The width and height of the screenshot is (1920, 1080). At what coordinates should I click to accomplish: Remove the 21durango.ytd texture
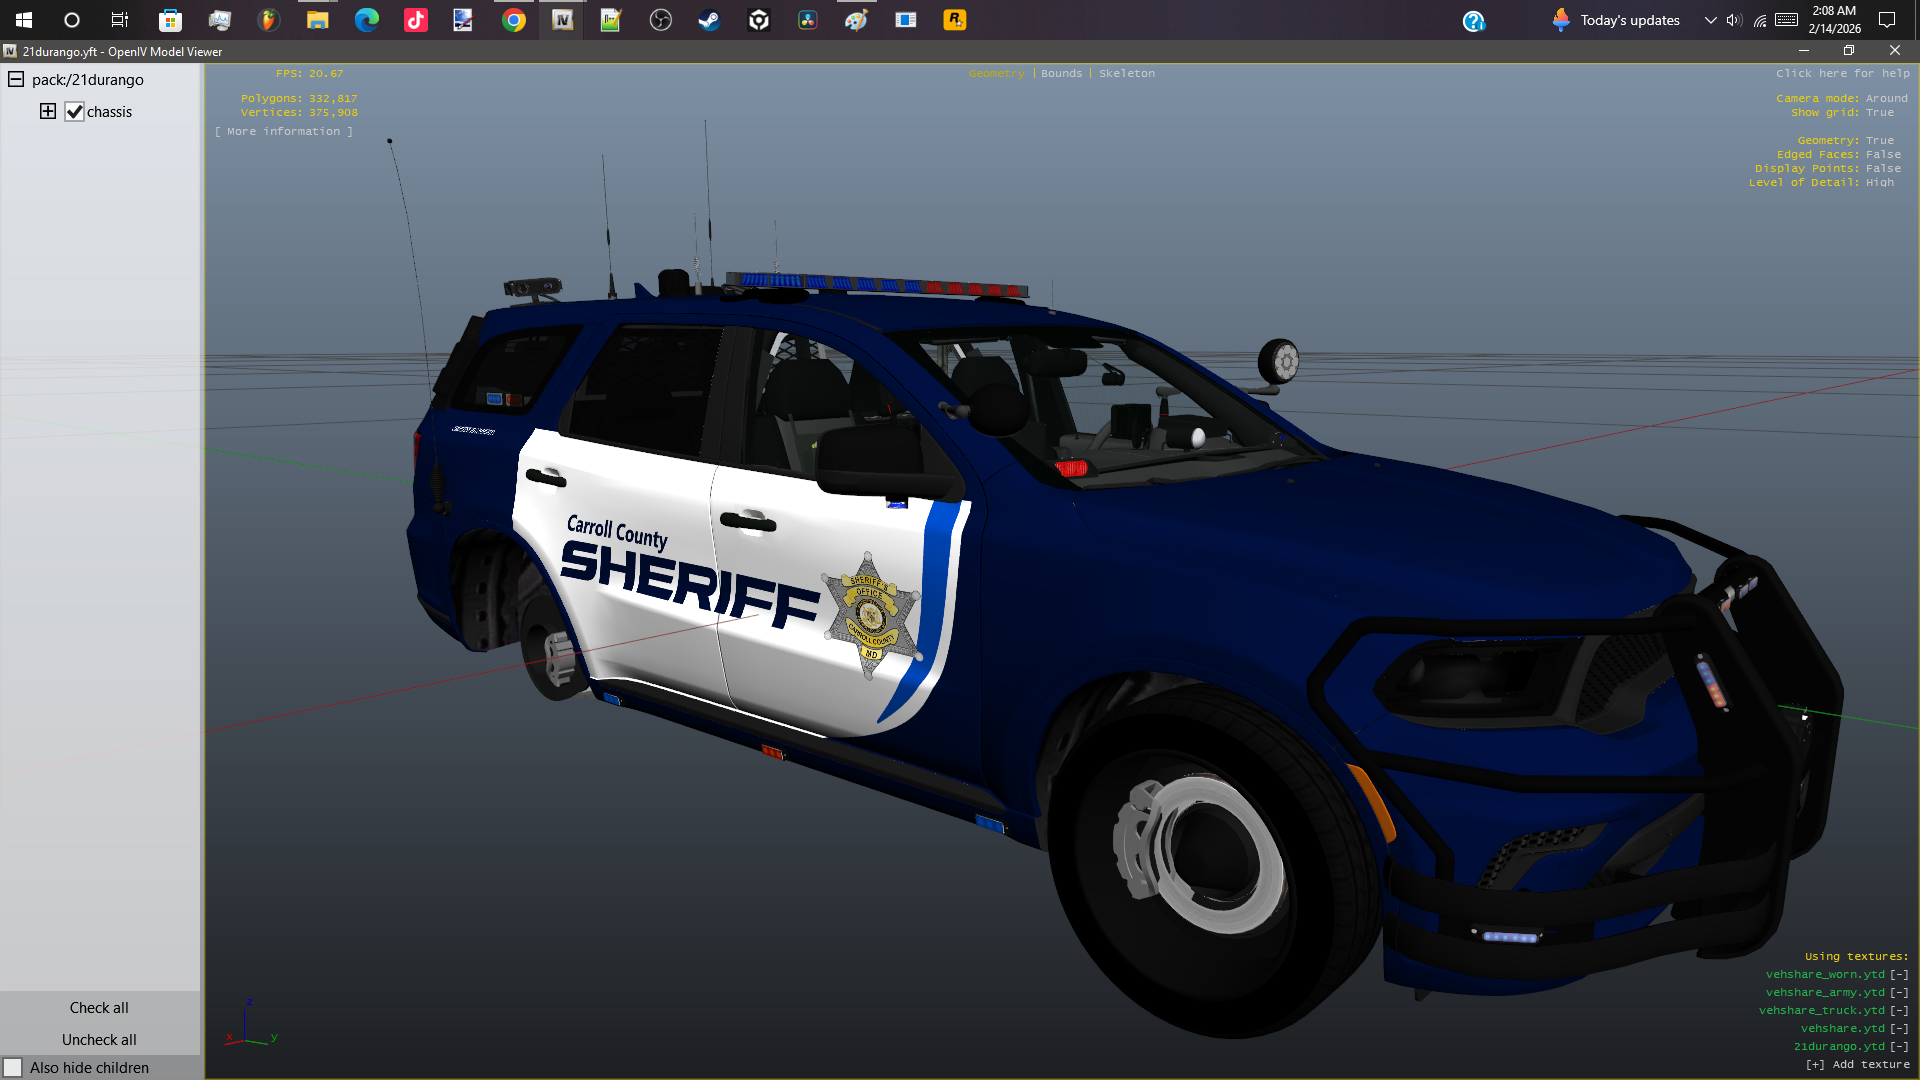1899,1047
